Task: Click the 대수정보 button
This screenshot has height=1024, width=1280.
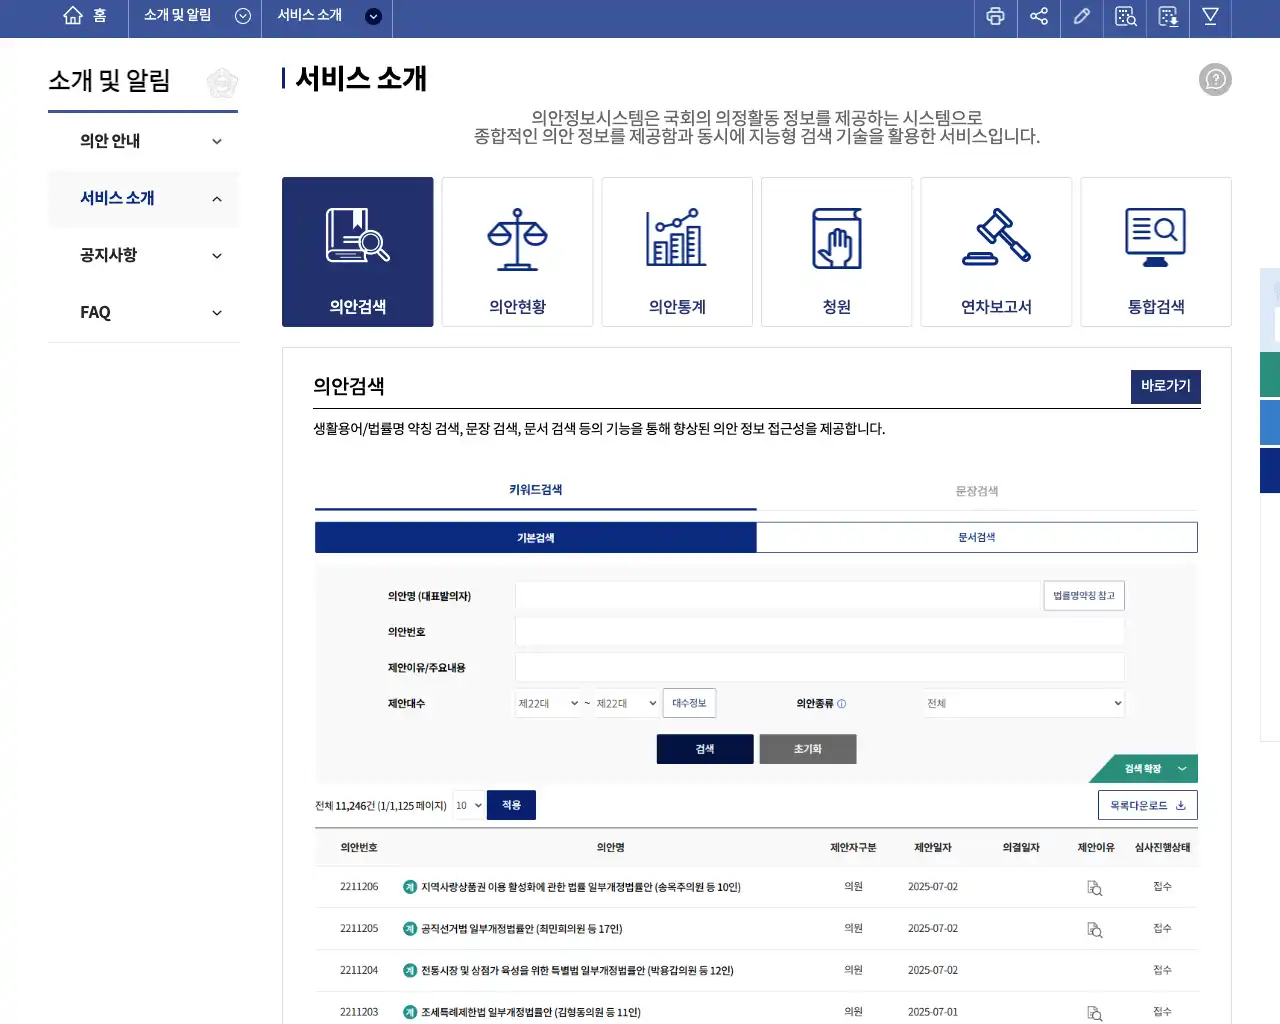Action: coord(689,704)
